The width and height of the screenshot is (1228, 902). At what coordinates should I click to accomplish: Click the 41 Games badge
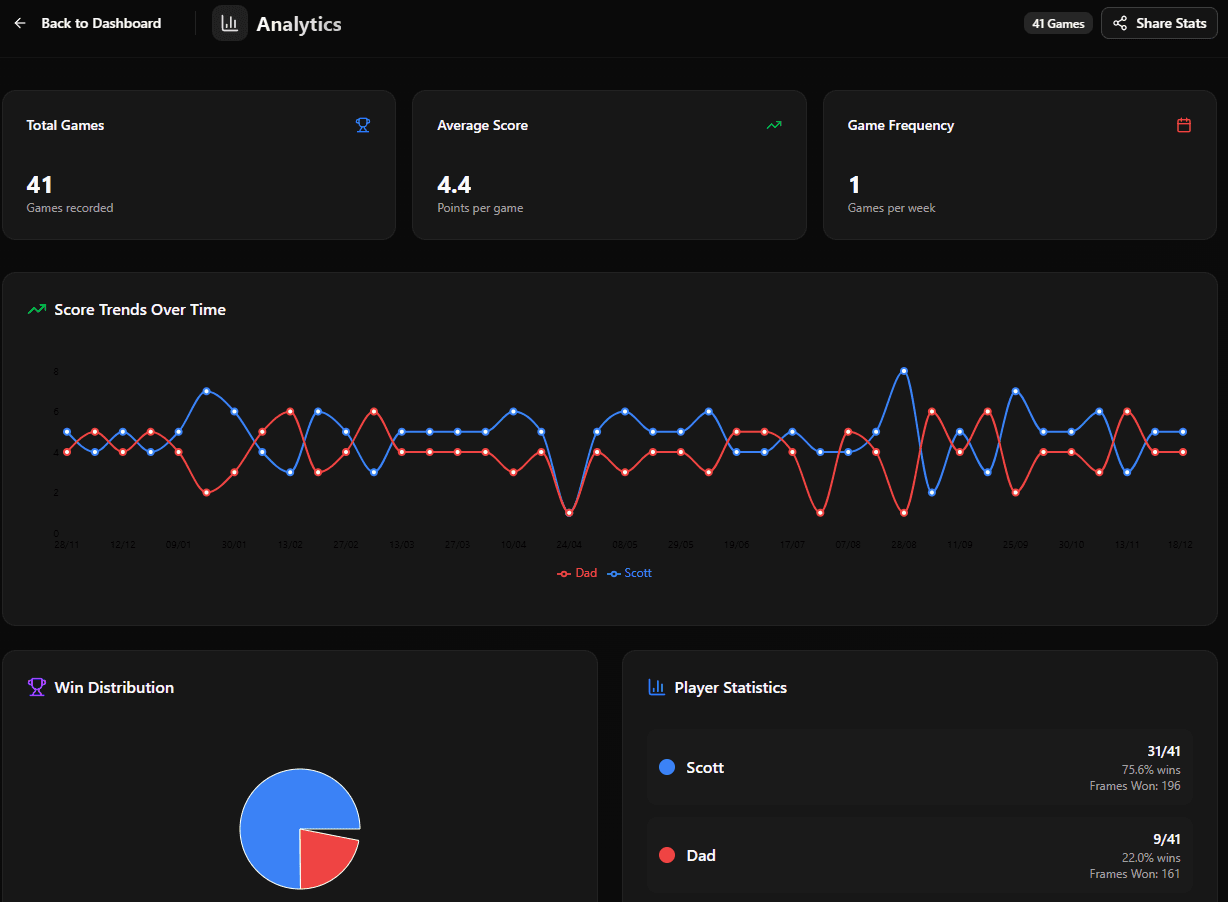tap(1058, 23)
